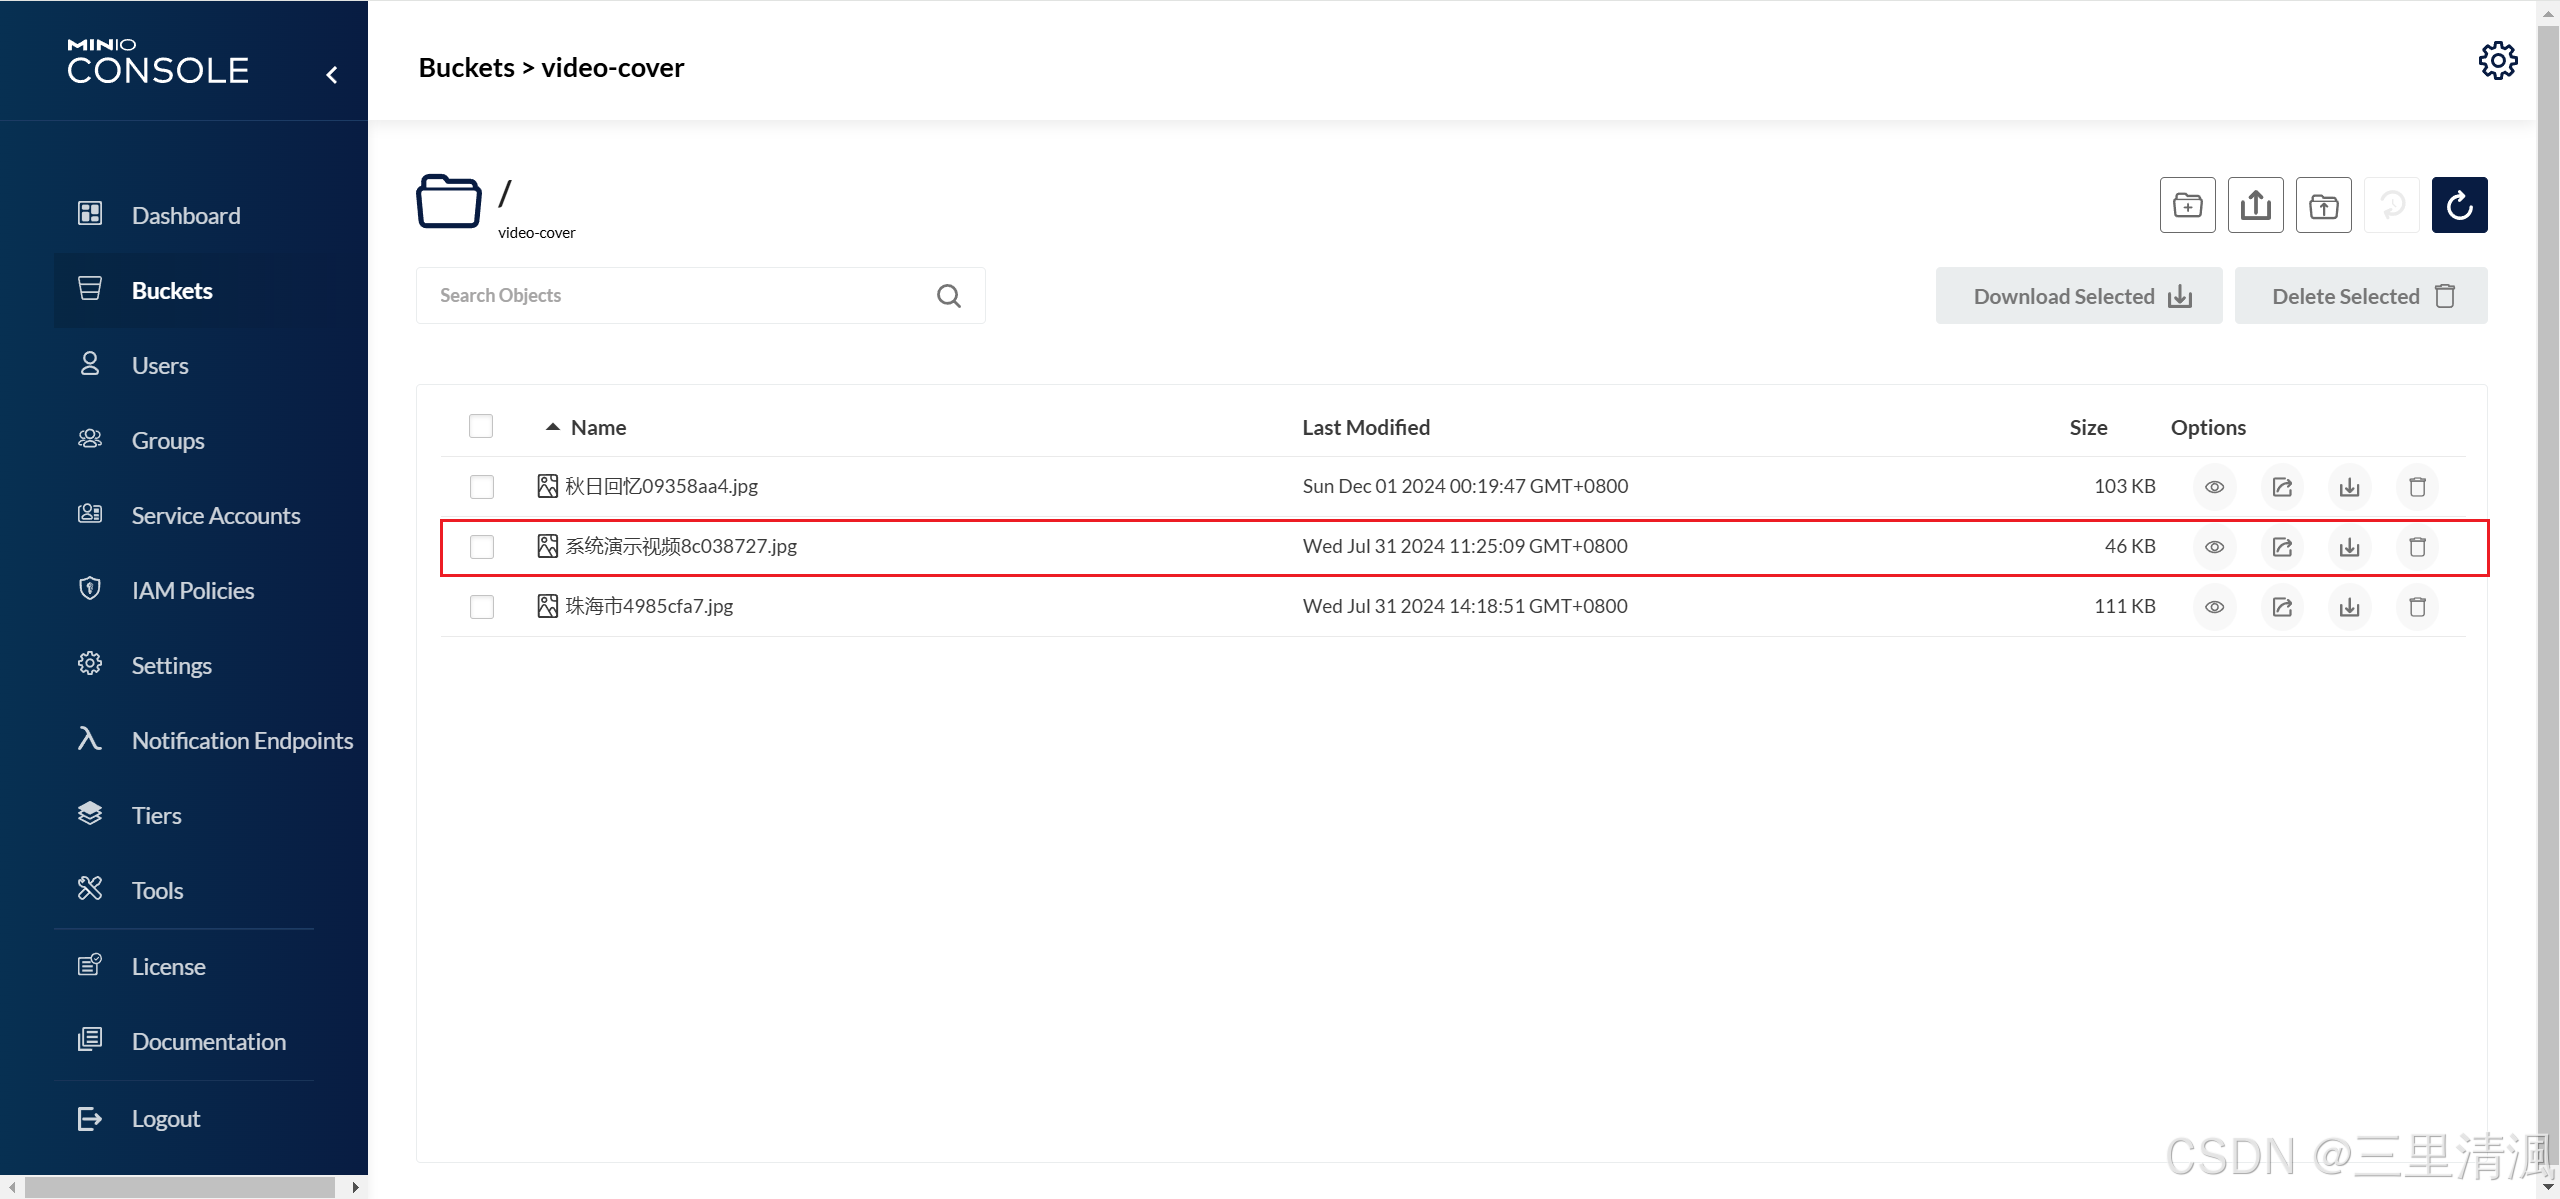Viewport: 2560px width, 1199px height.
Task: Open Service Accounts from the sidebar icon
Action: (89, 514)
